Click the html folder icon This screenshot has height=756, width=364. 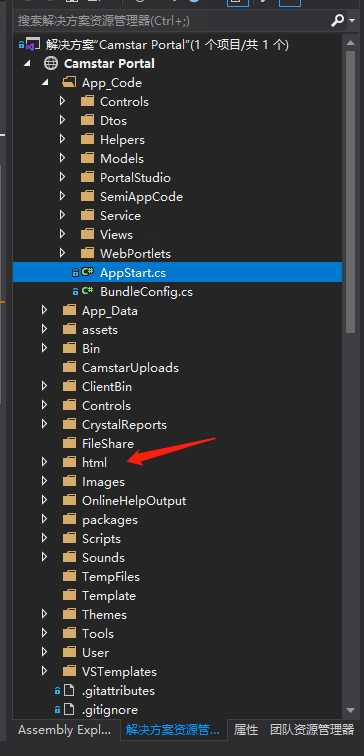coord(69,462)
